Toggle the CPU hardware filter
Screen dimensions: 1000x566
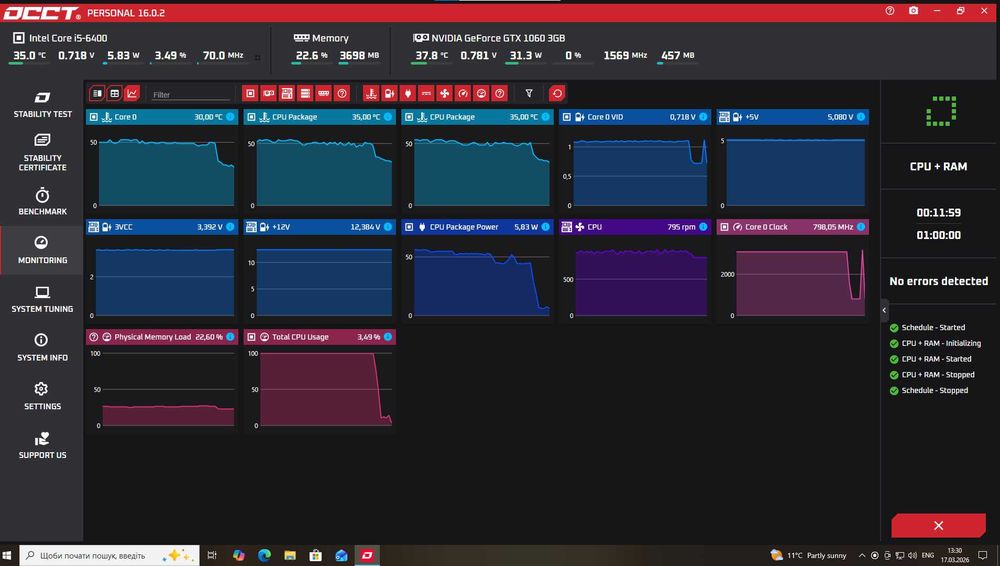(250, 94)
